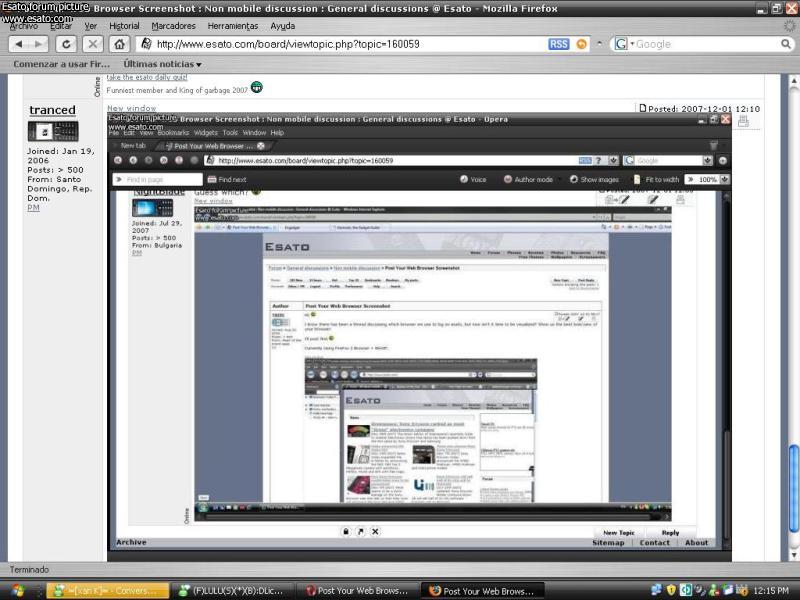800x600 pixels.
Task: Reload the page in Firefox
Action: coord(66,44)
